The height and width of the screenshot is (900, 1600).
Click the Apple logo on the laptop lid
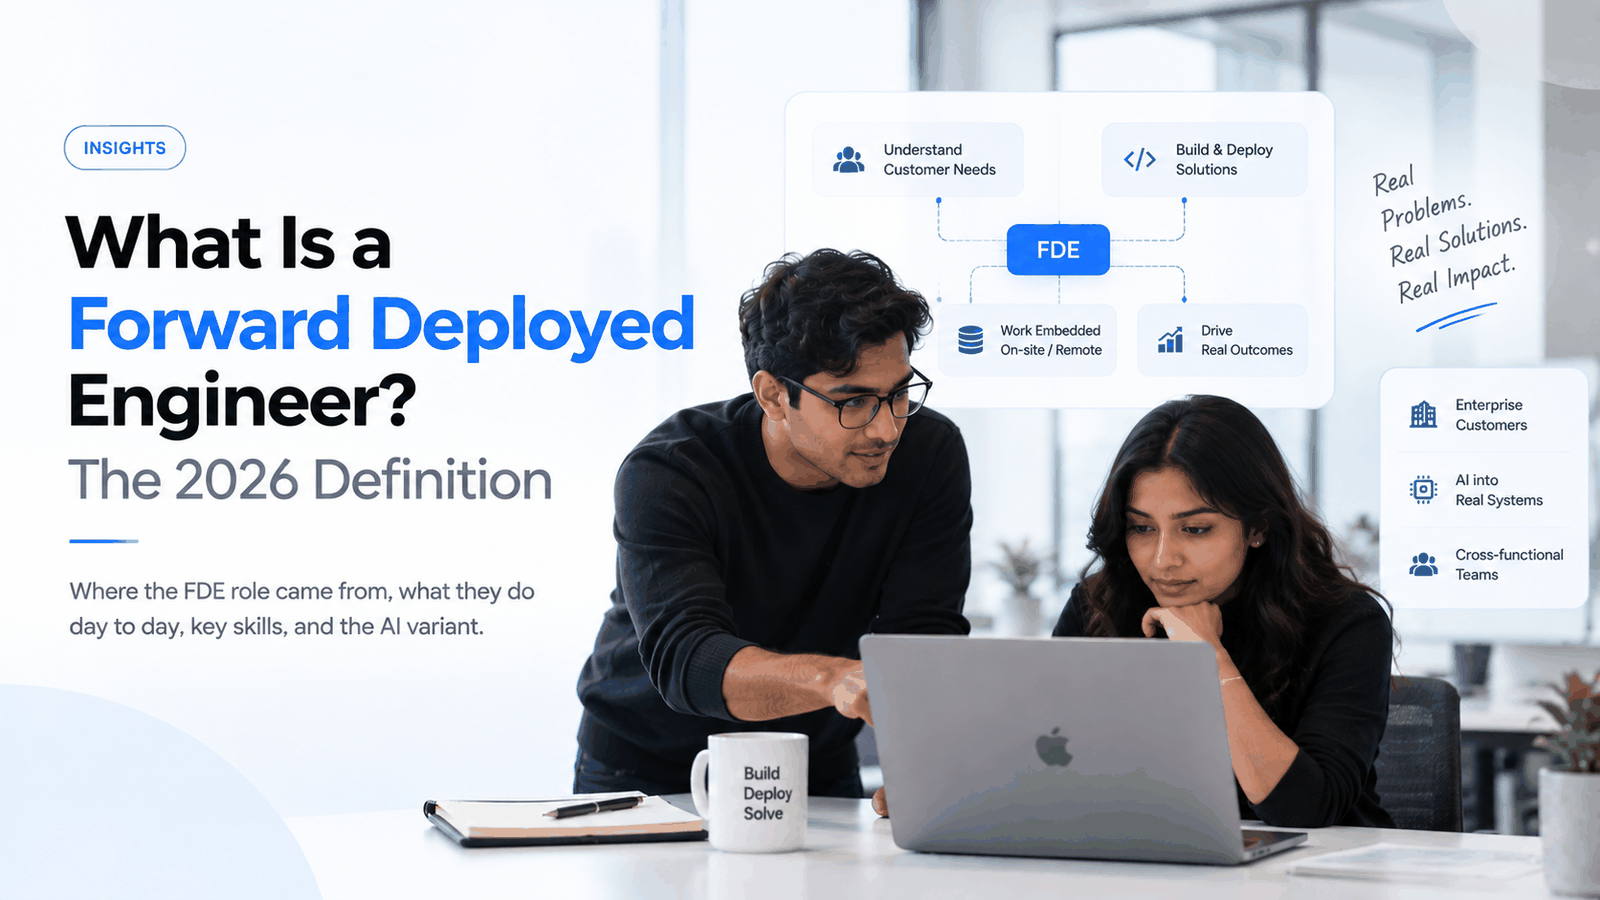[1054, 747]
